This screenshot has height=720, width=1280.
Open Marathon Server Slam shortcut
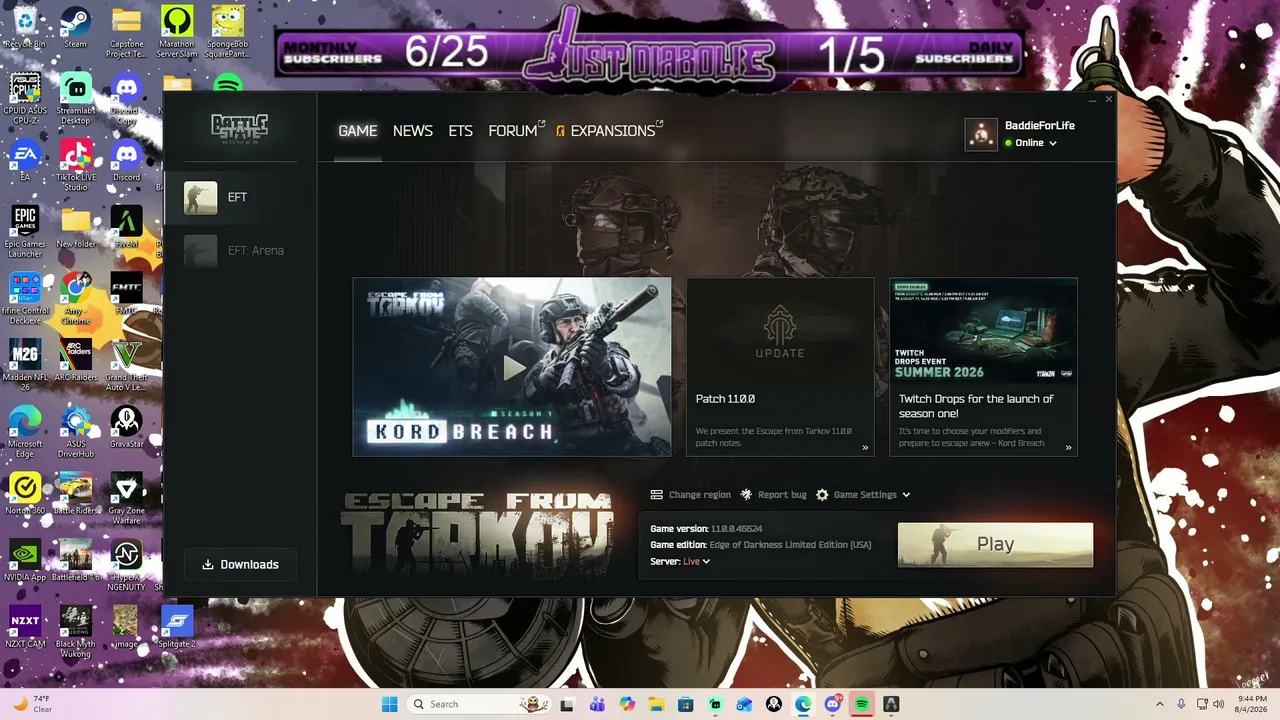(177, 32)
